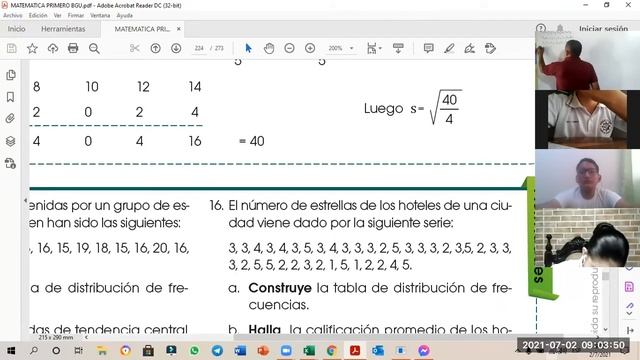Select the teacher writing on whiteboard video
Viewport: 640px width, 360px height.
tap(587, 60)
